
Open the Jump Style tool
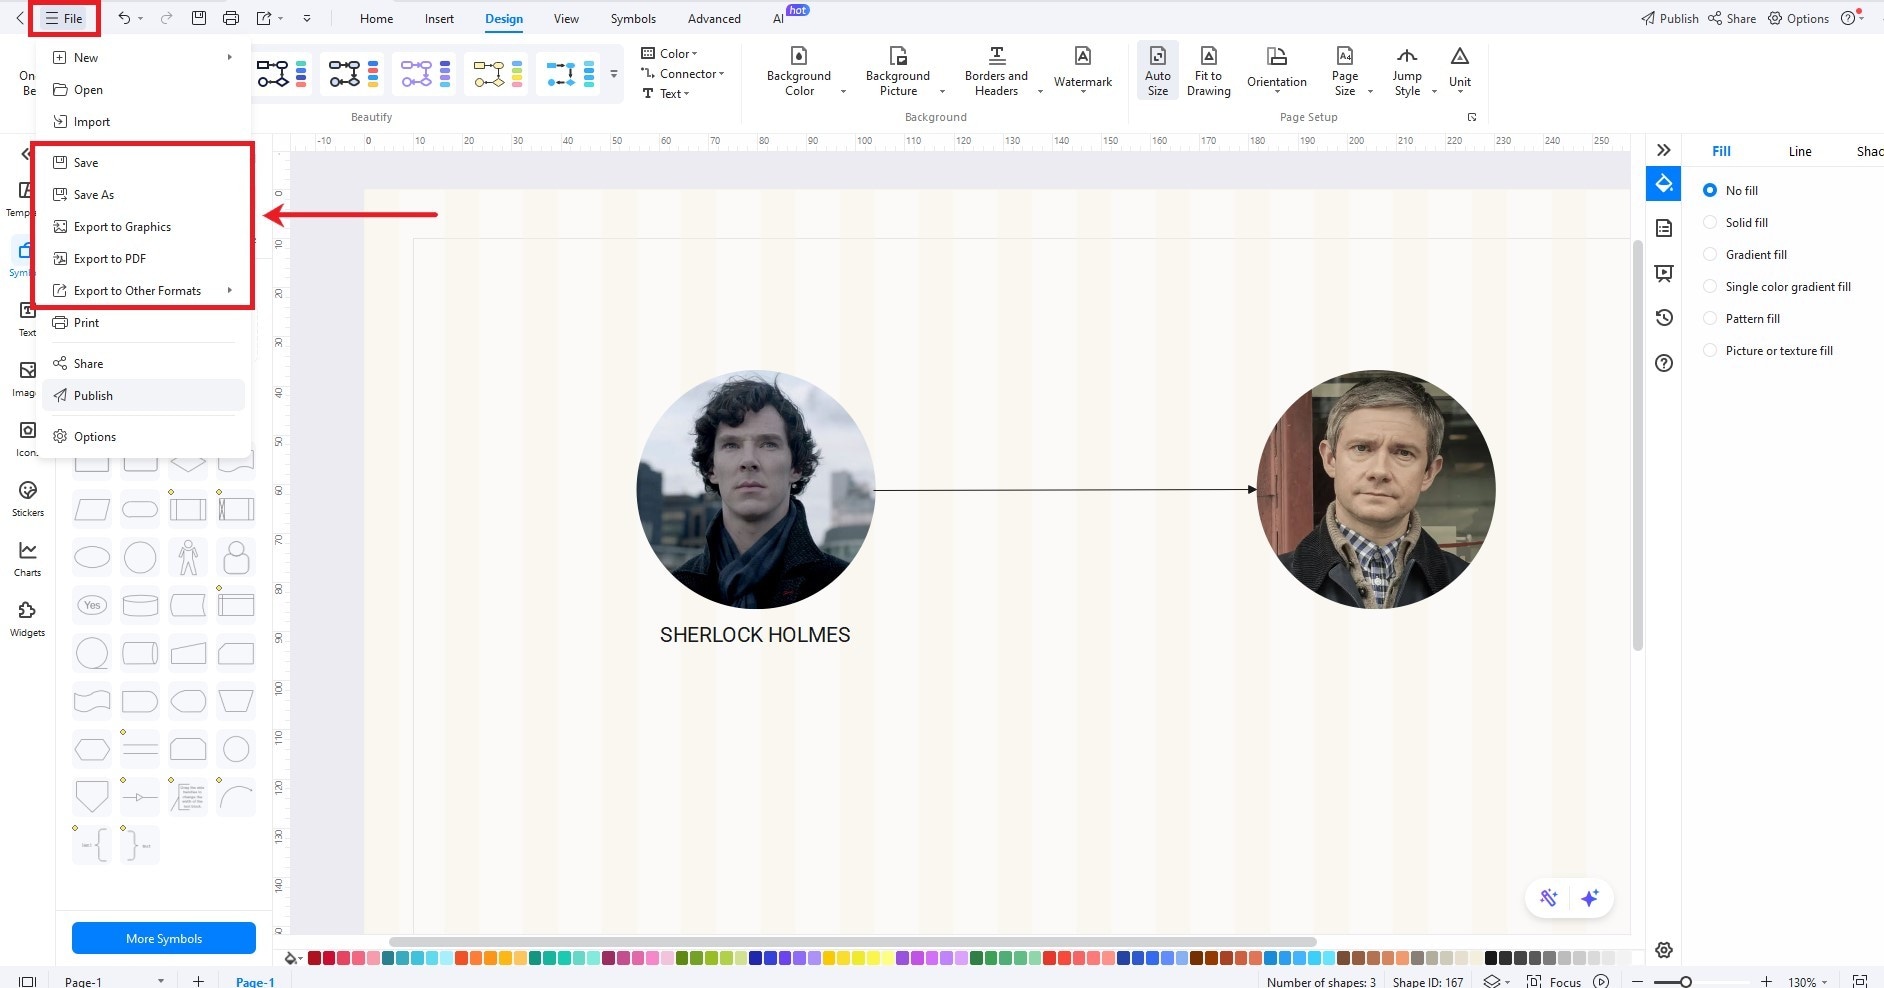click(x=1407, y=71)
